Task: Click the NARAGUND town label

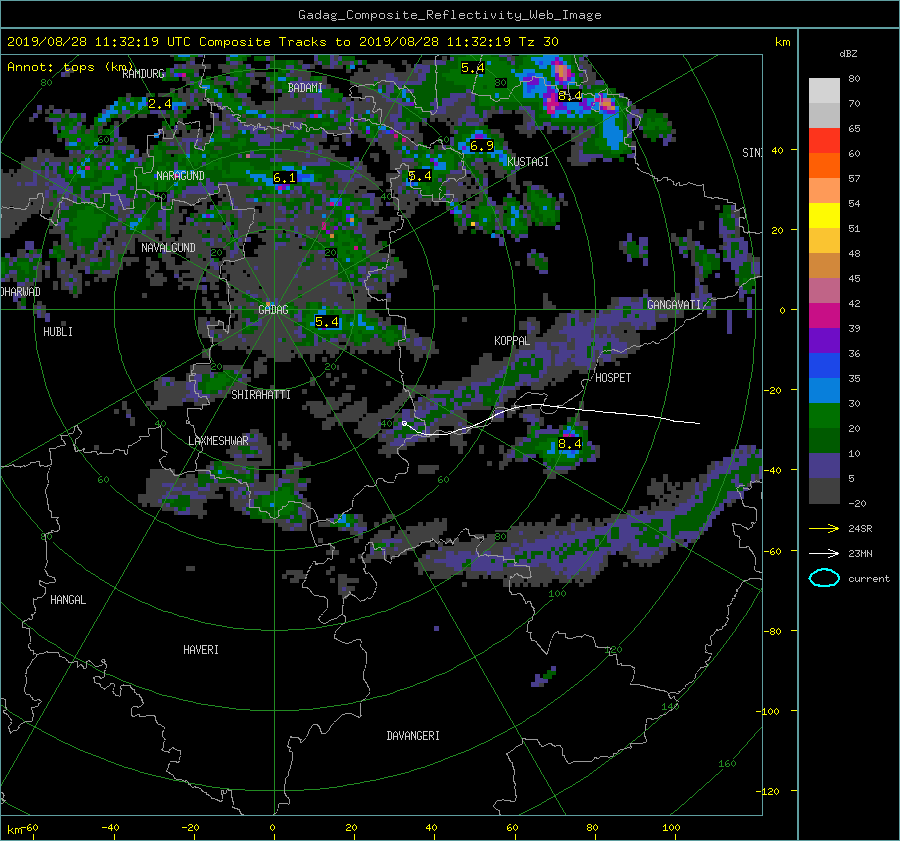Action: coord(180,176)
